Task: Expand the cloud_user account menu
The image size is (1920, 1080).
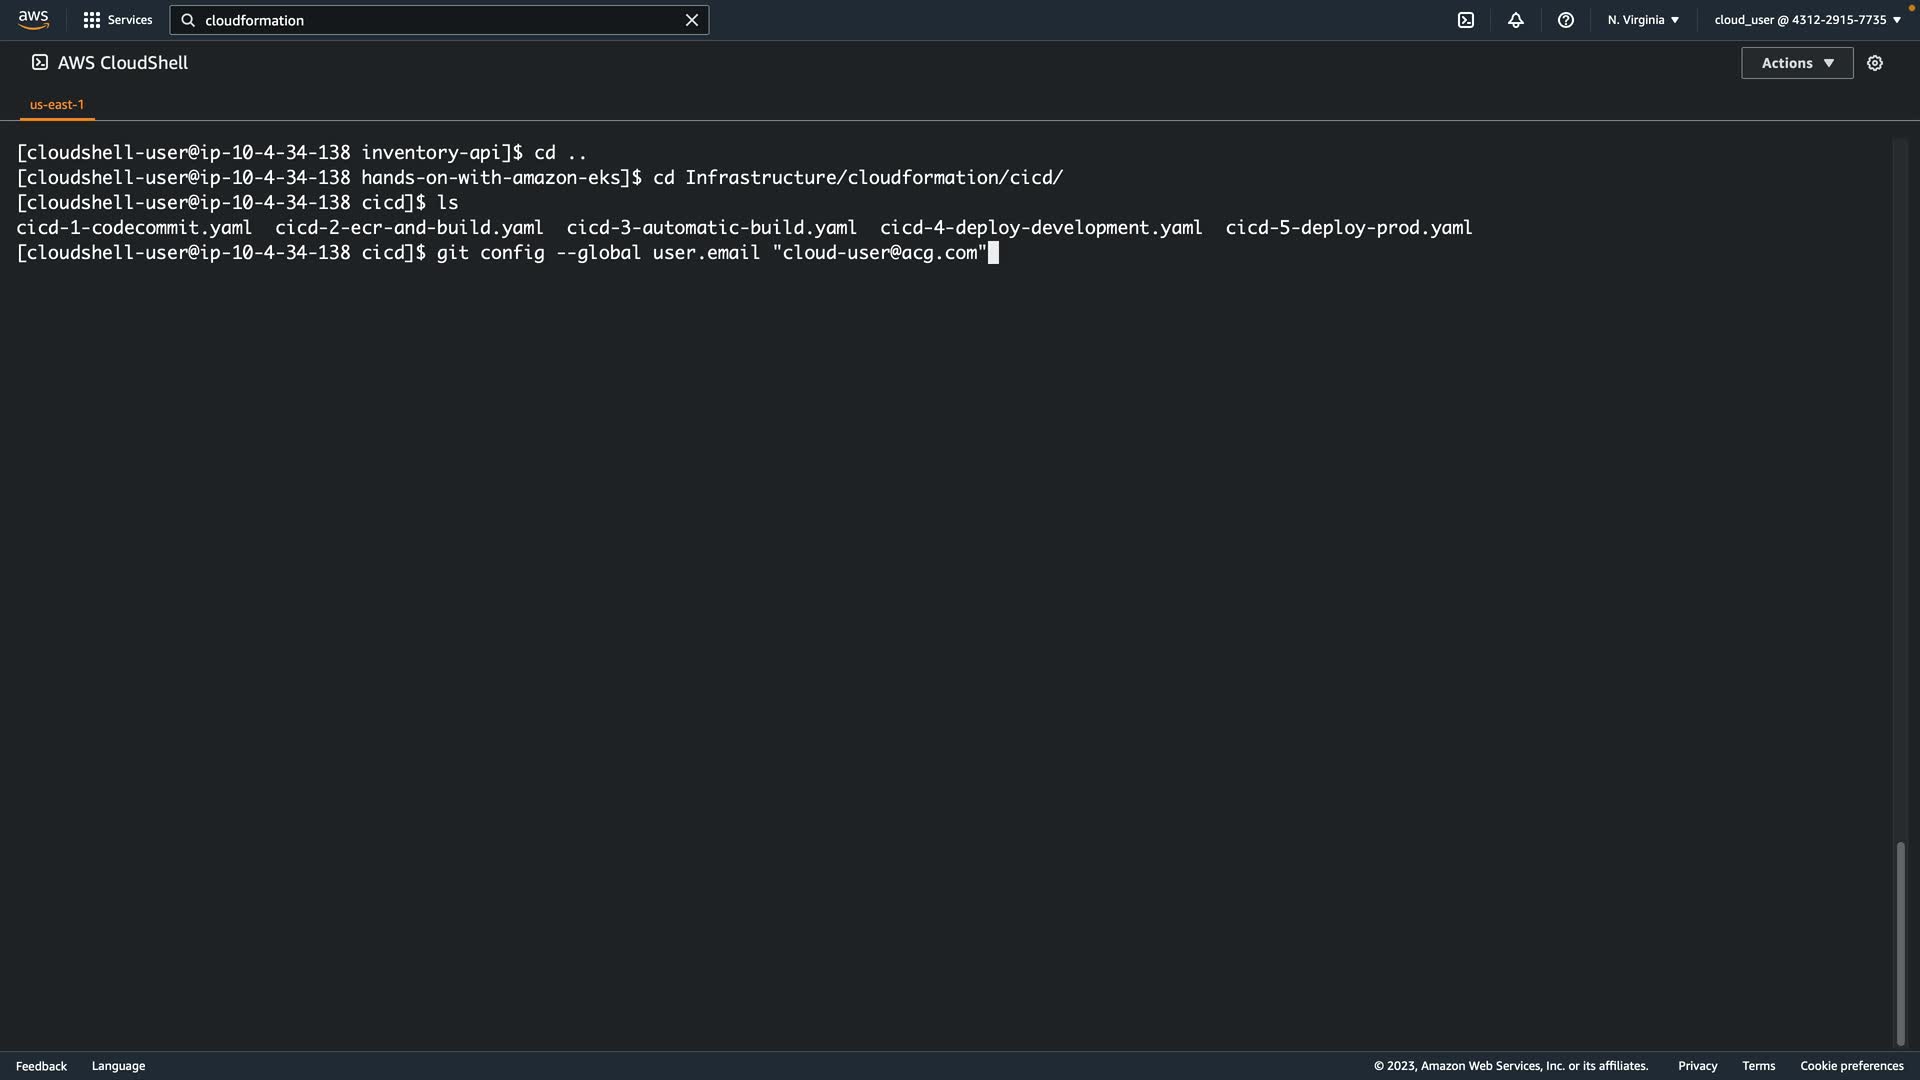Action: click(1807, 20)
